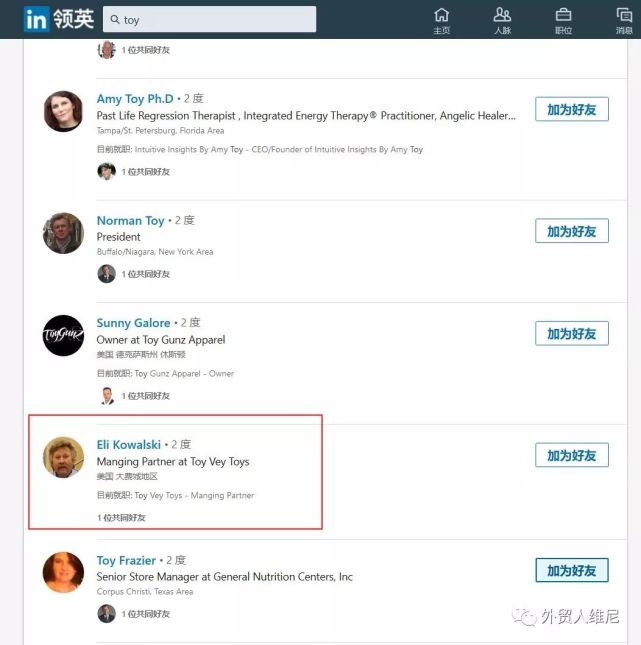Open the Messaging (消息) icon

pyautogui.click(x=624, y=20)
